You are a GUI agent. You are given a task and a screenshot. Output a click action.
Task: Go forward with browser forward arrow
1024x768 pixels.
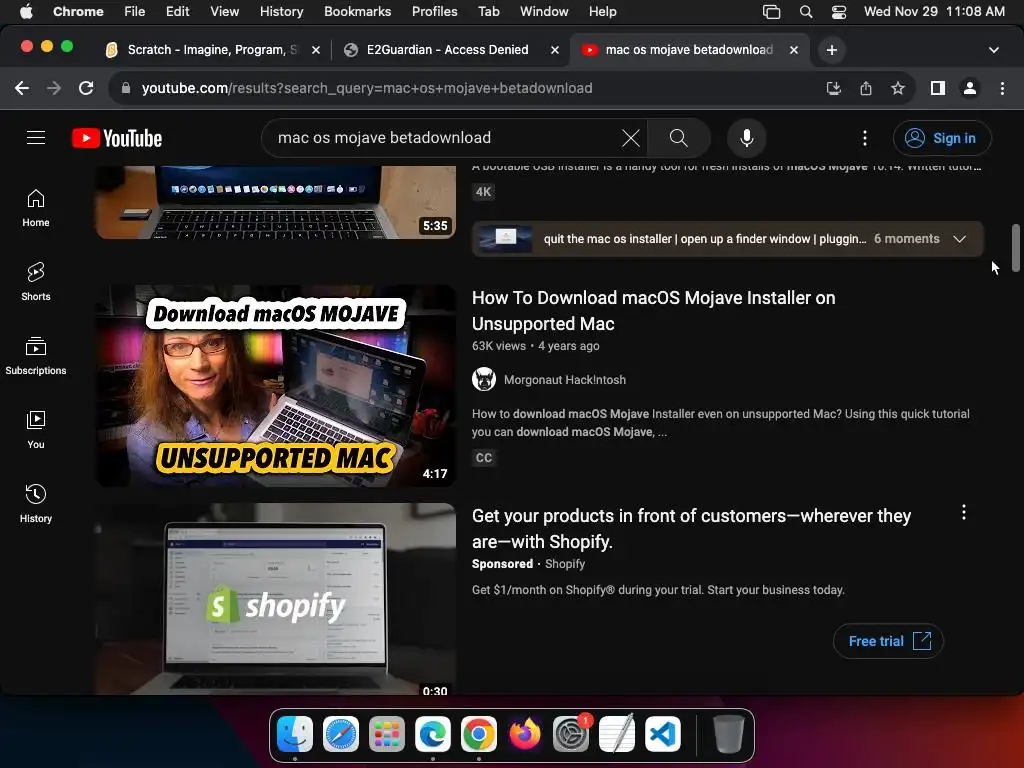point(54,88)
